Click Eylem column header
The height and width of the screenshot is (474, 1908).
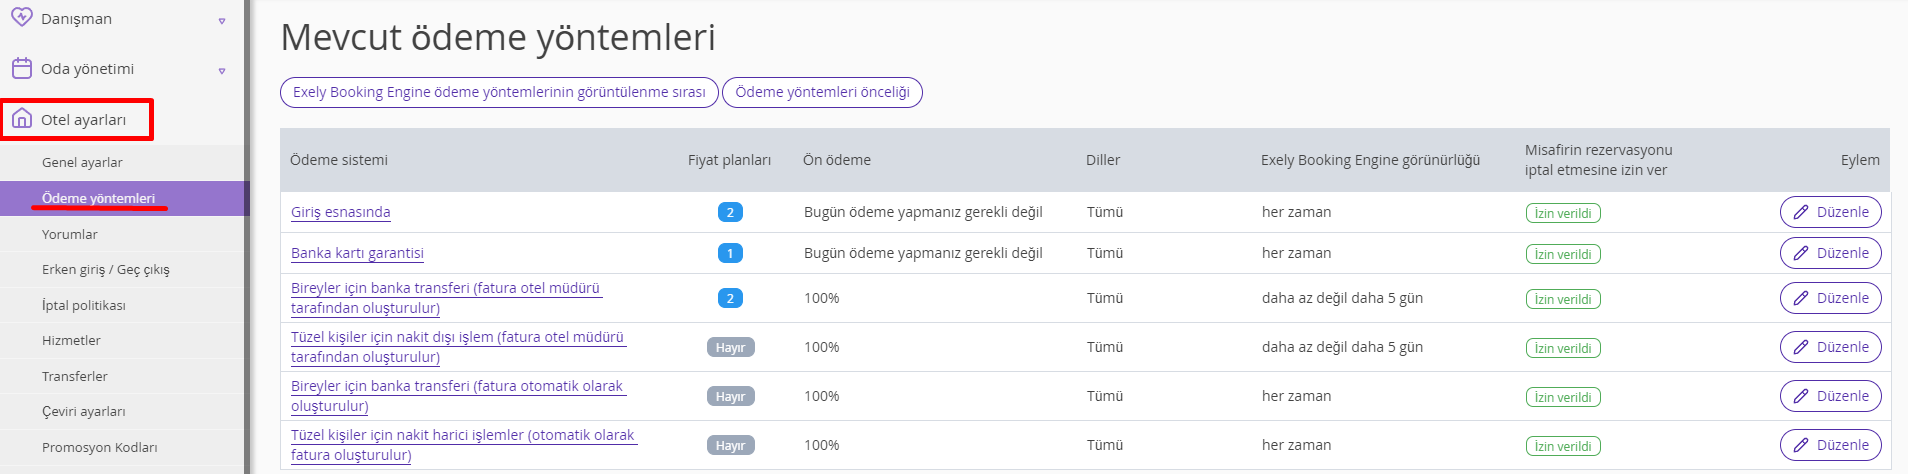click(x=1860, y=160)
